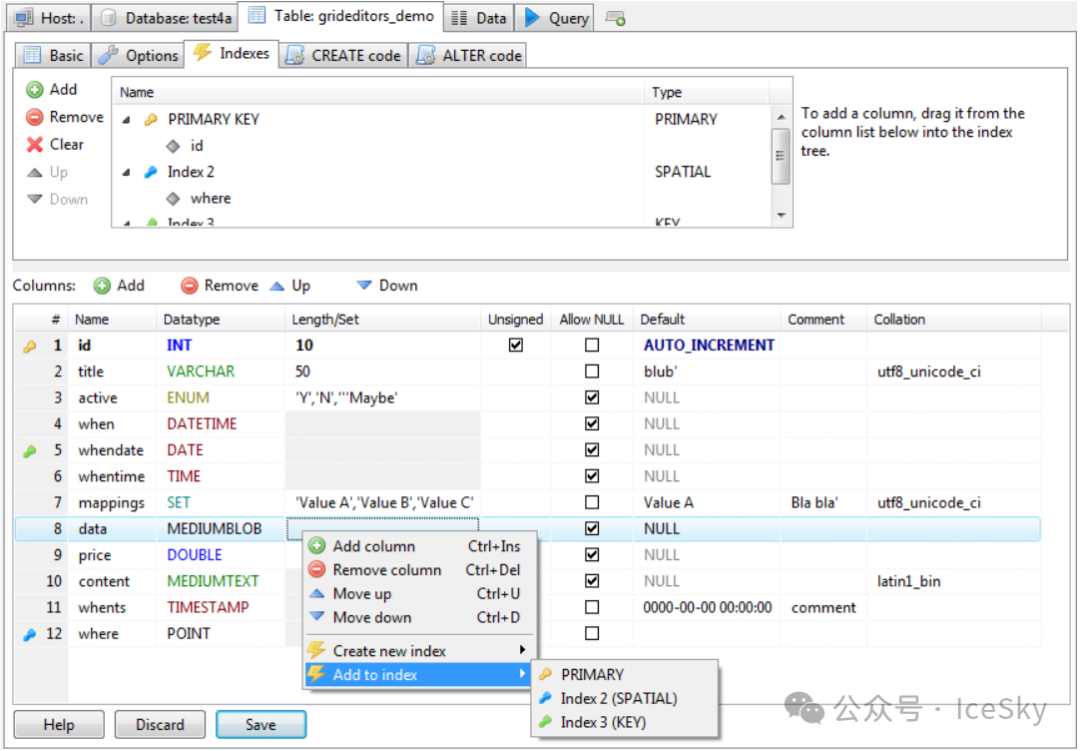Viewport: 1080px width, 751px height.
Task: Collapse the Index 2 tree node
Action: pyautogui.click(x=126, y=172)
